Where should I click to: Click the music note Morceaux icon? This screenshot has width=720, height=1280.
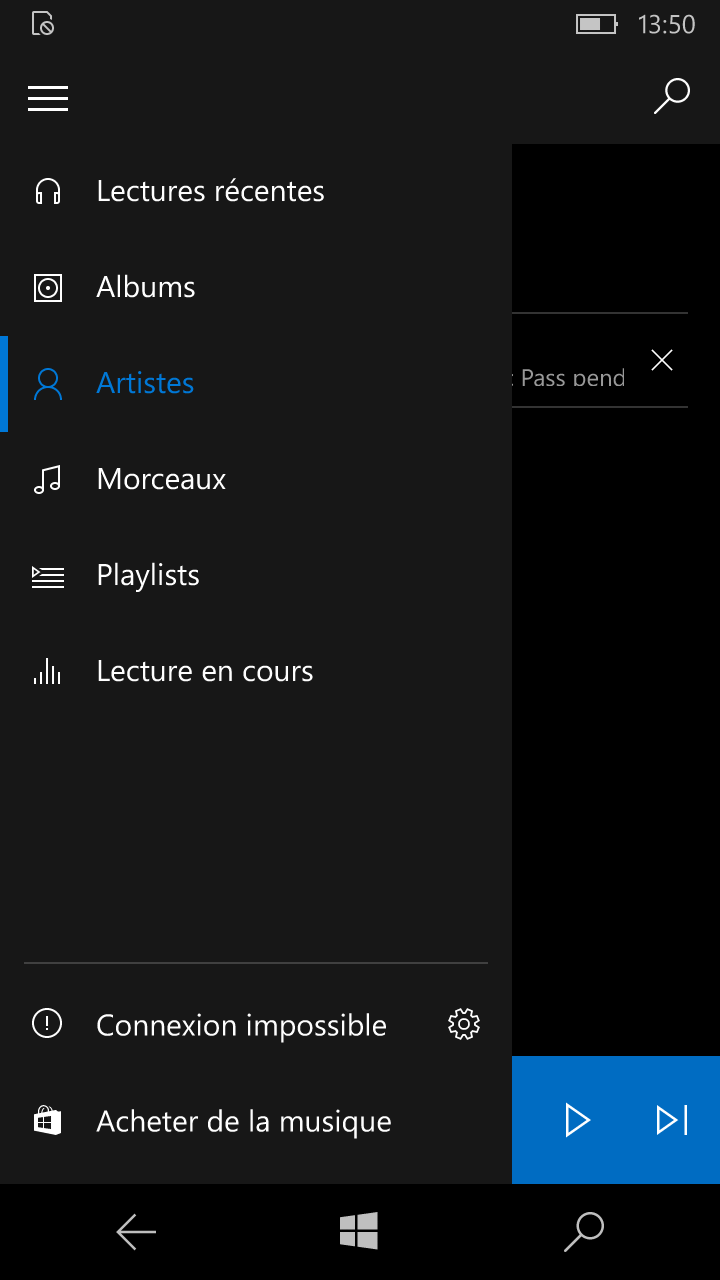pos(48,480)
